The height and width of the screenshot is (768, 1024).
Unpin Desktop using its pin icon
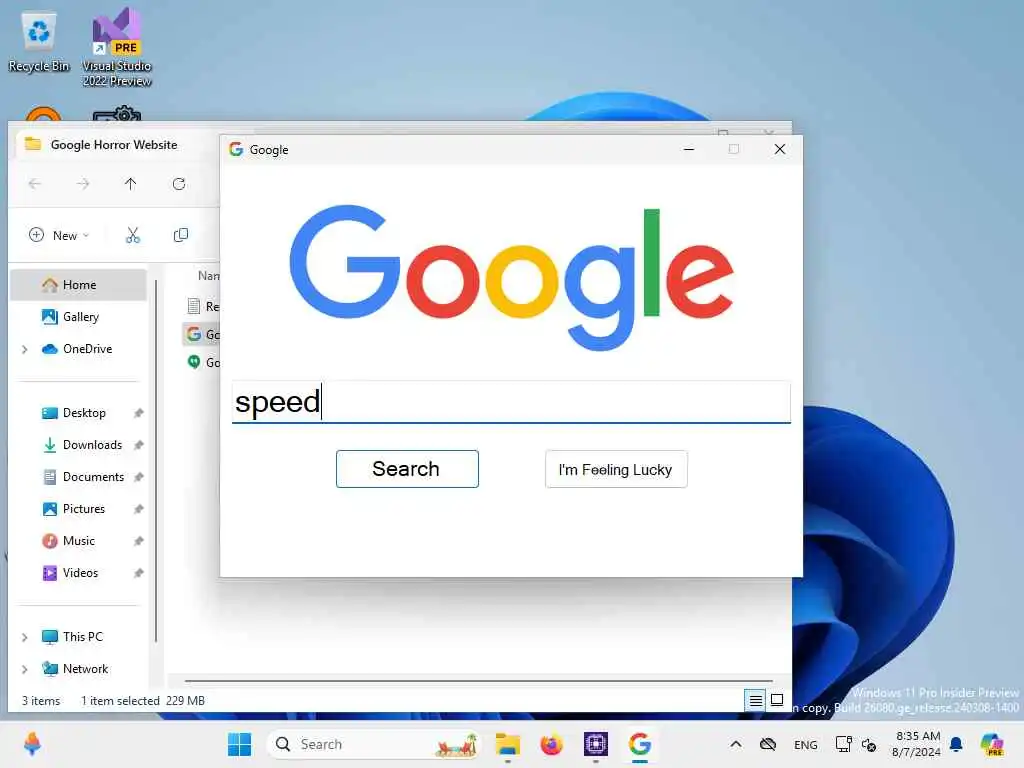point(138,413)
